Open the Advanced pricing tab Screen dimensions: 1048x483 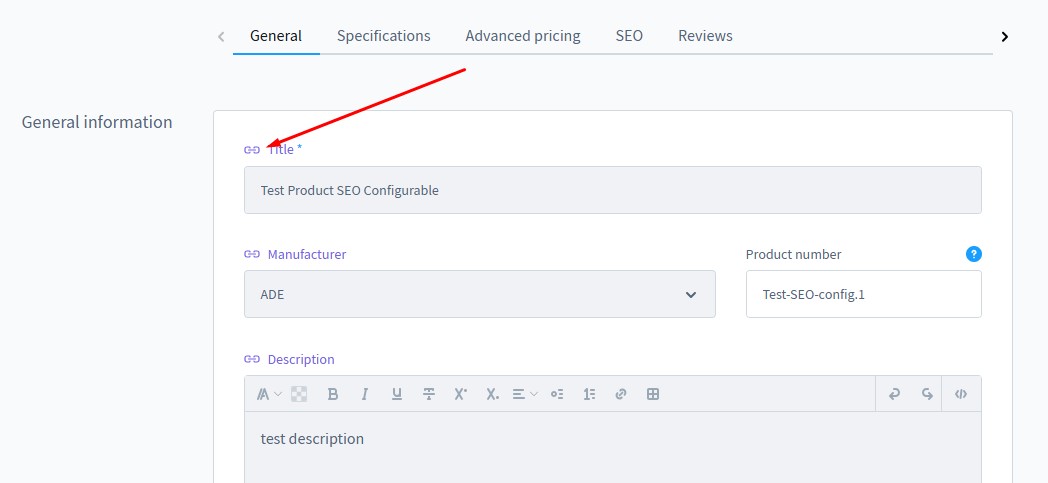522,36
